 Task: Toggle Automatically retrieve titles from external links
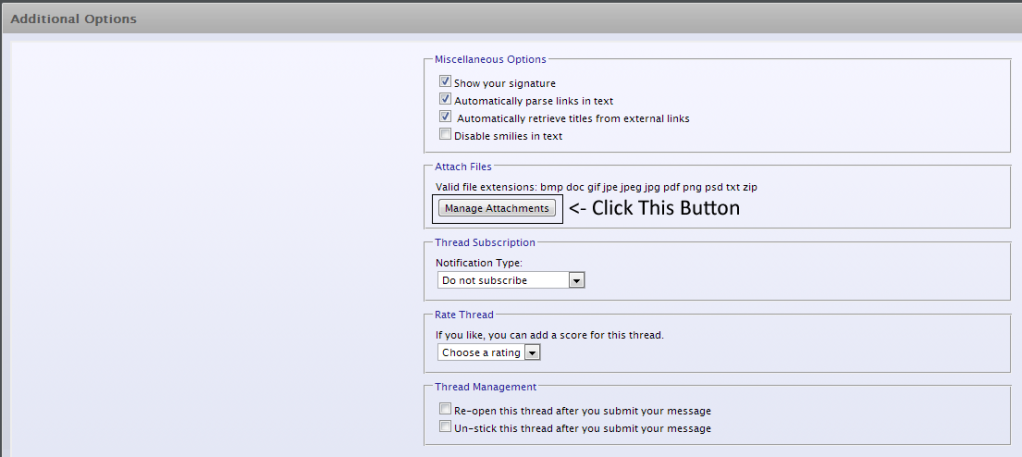click(445, 117)
